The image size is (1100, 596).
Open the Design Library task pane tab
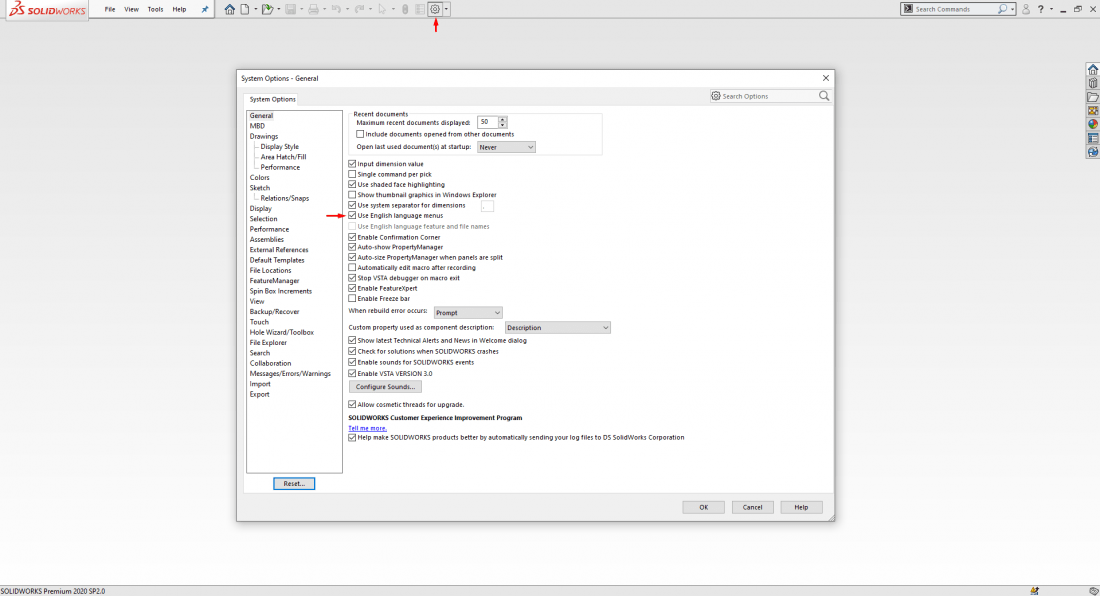1092,83
